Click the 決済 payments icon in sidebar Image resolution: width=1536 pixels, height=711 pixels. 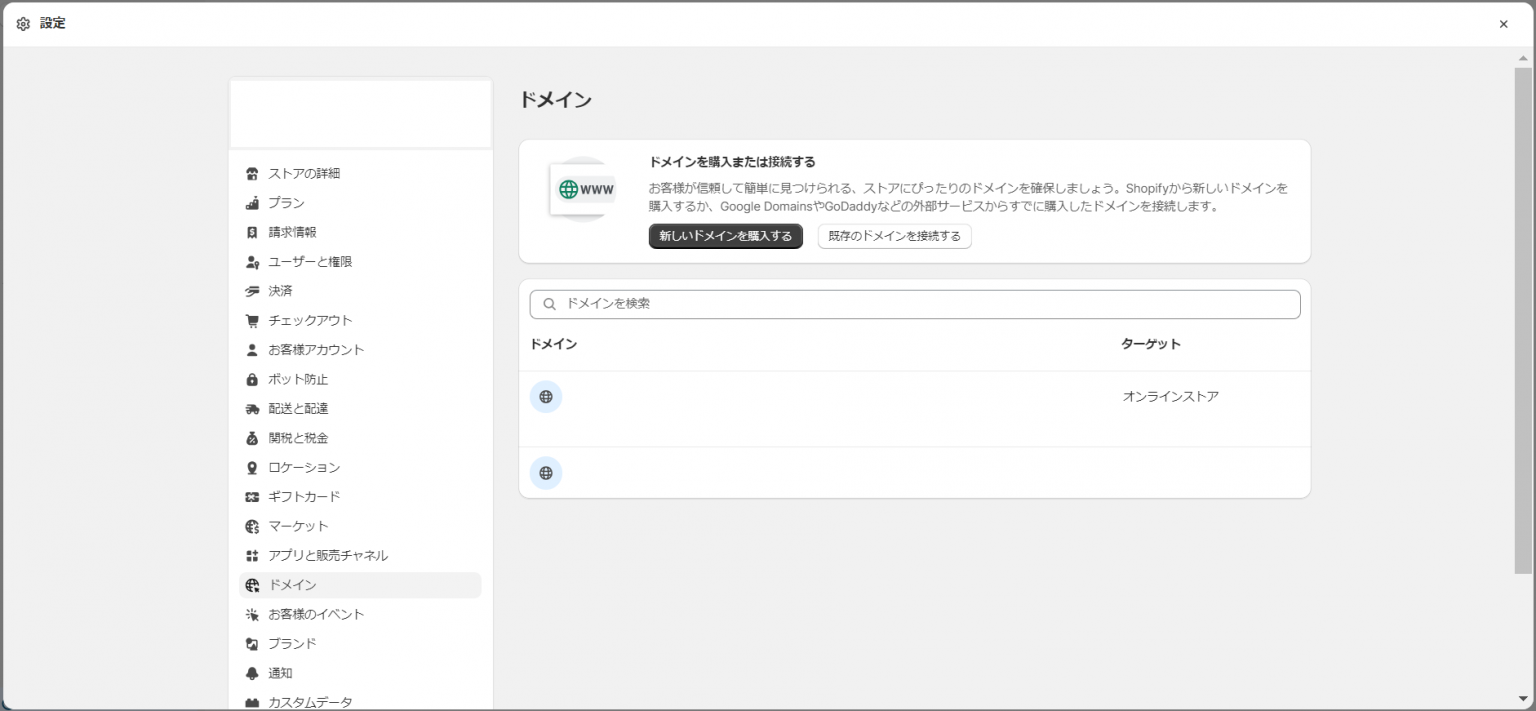[252, 290]
